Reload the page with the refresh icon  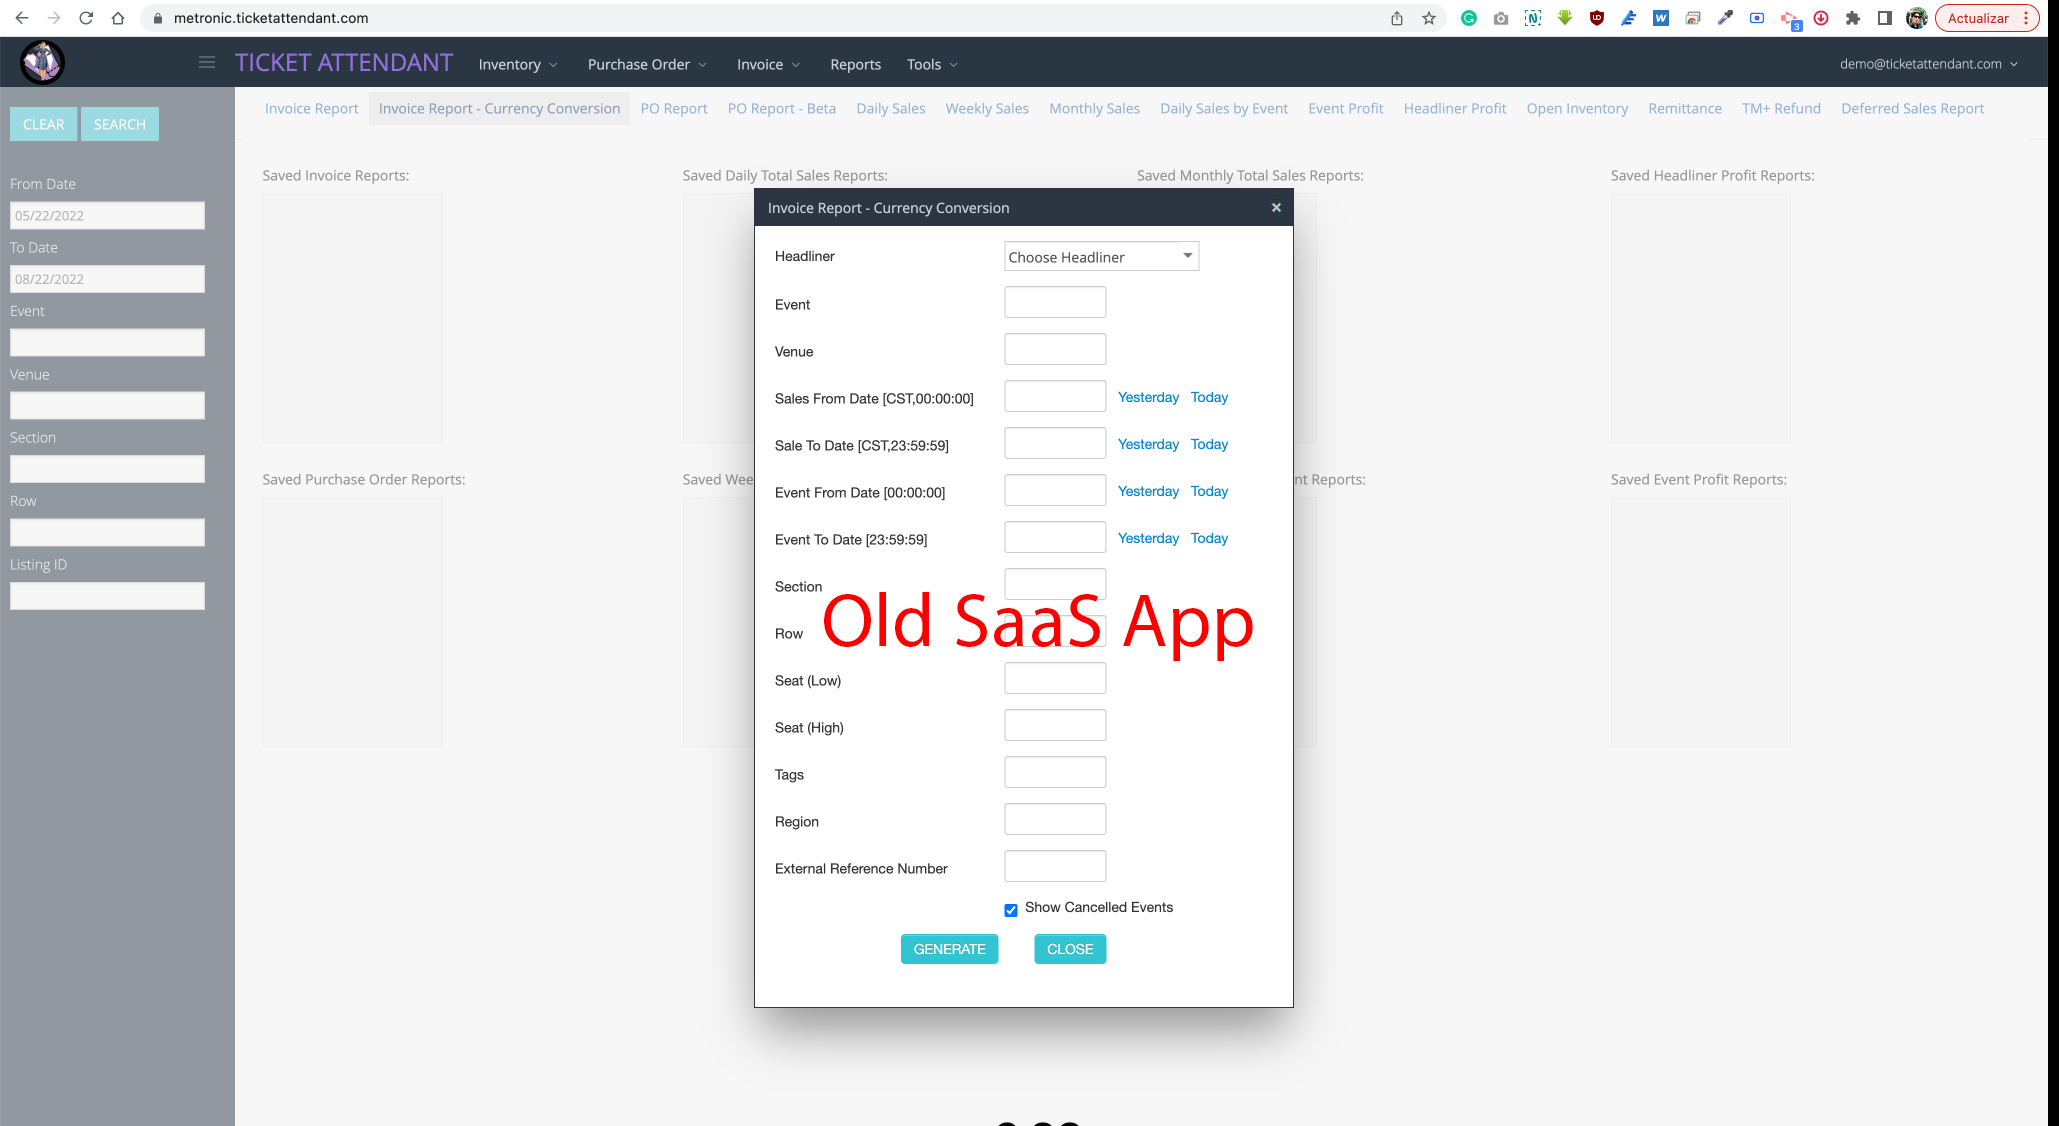coord(86,18)
